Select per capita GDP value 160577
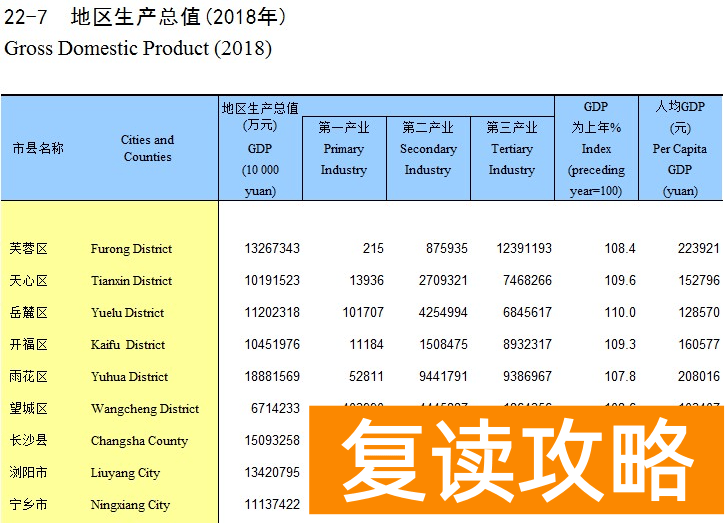 point(699,345)
